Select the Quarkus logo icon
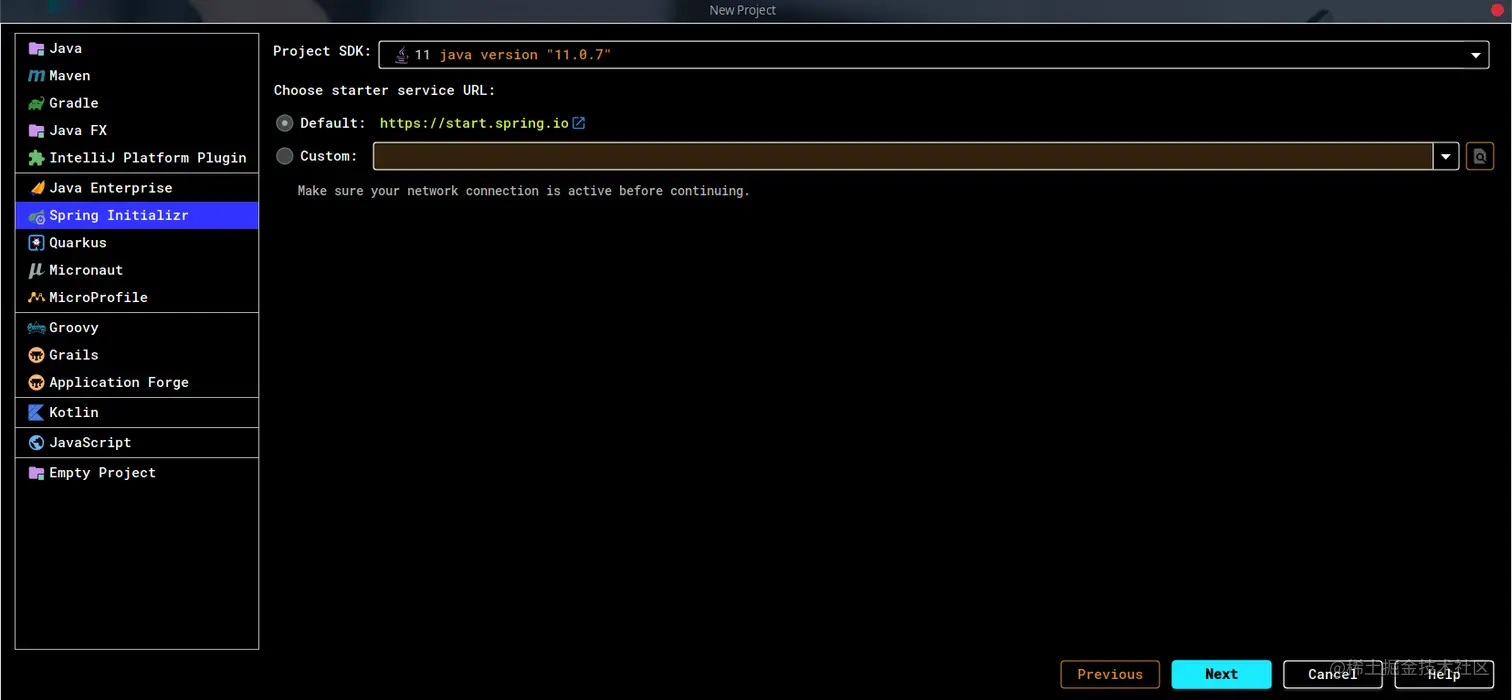1512x700 pixels. [36, 243]
